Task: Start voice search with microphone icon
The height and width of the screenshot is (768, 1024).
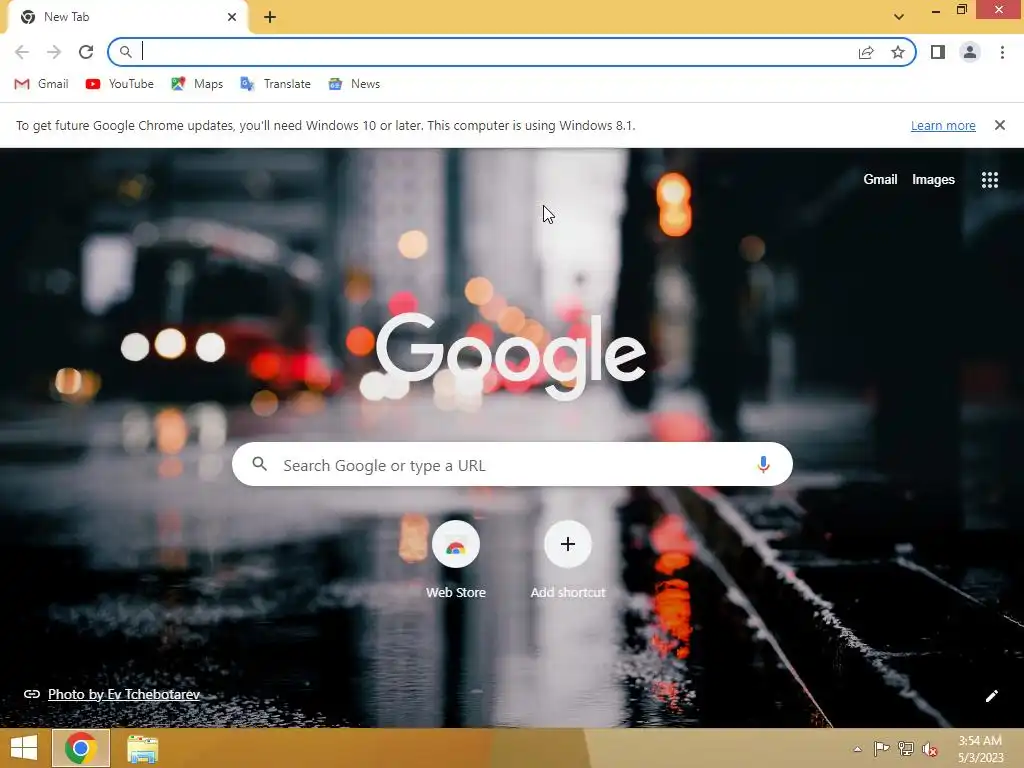Action: (763, 464)
